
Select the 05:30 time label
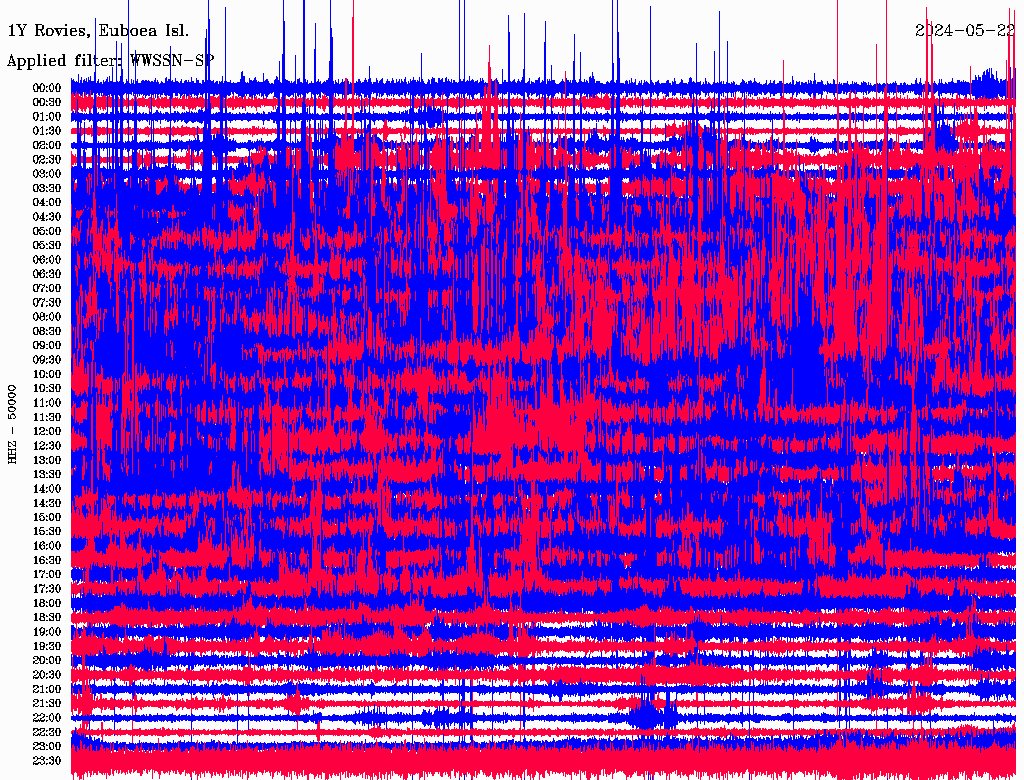(47, 246)
